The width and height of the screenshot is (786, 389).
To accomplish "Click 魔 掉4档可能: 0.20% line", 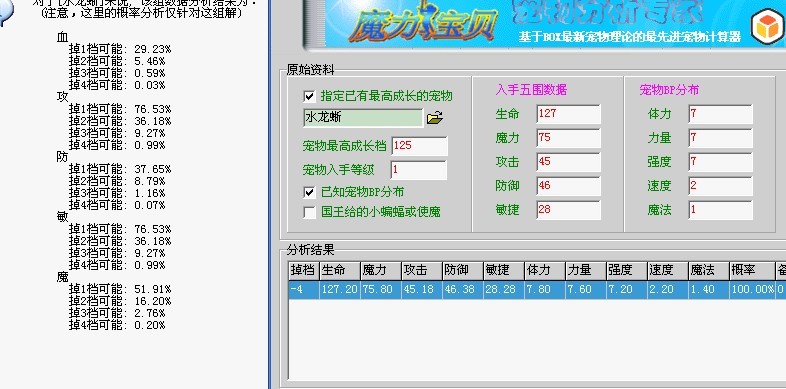I will [x=117, y=325].
